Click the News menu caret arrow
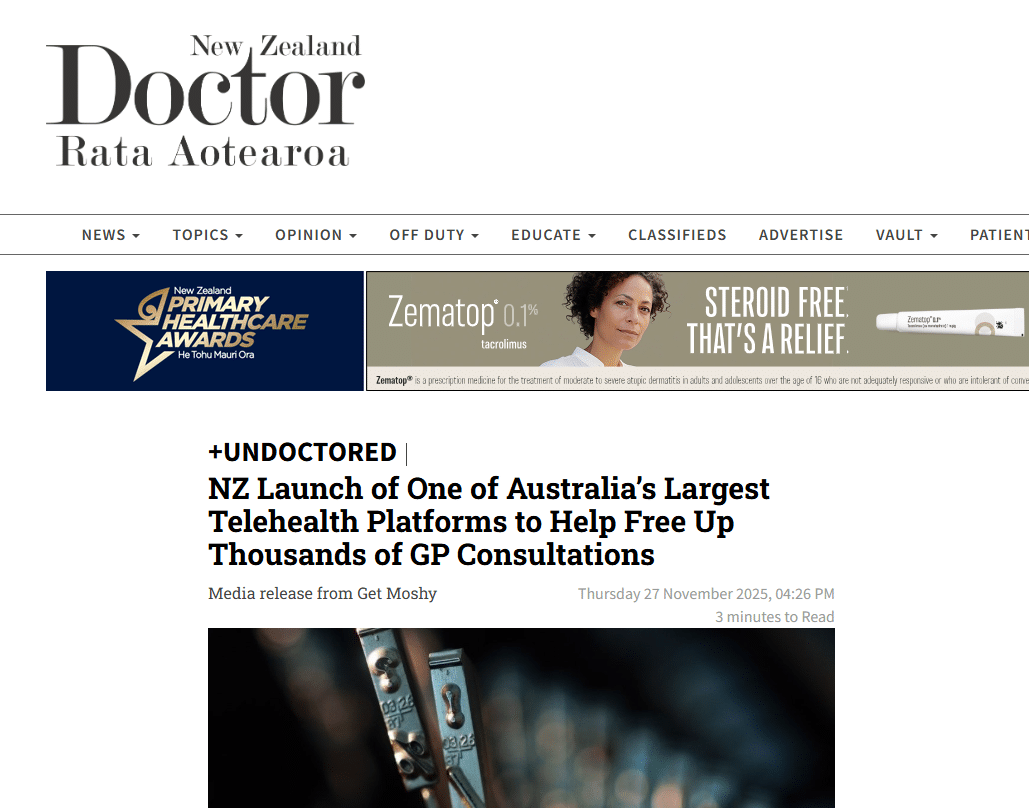Image resolution: width=1029 pixels, height=808 pixels. pyautogui.click(x=136, y=236)
